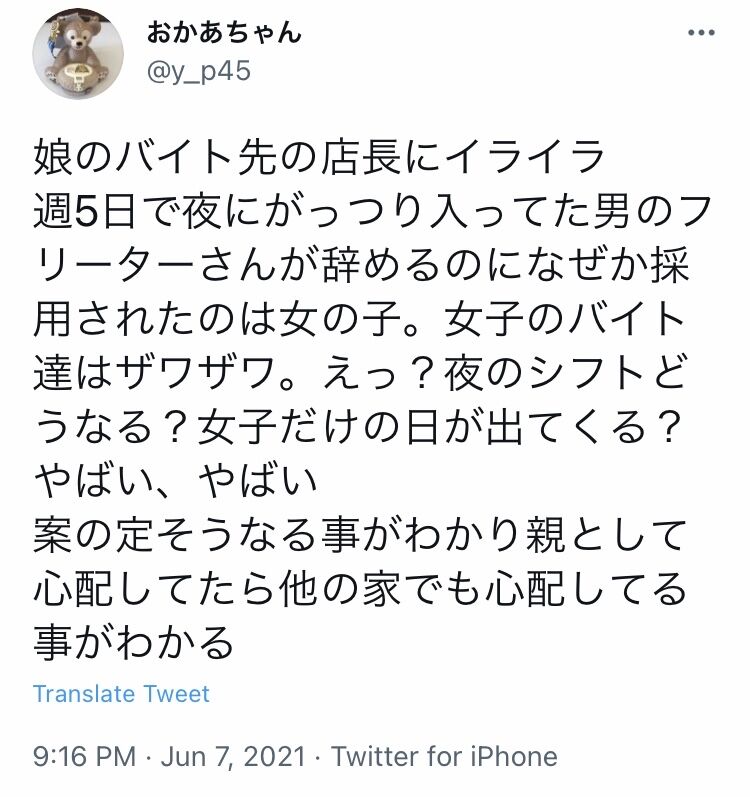The image size is (750, 797).
Task: Click the Jun 7, 2021 date
Action: click(233, 756)
